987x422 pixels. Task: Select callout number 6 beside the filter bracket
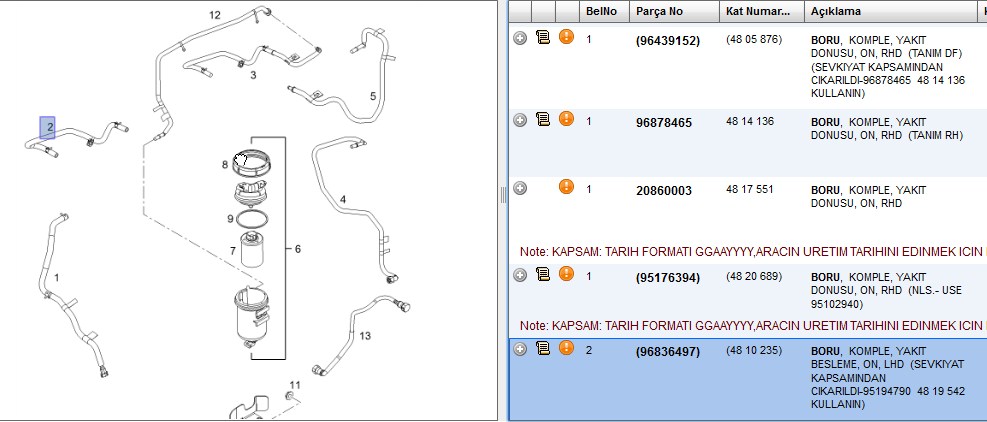click(x=297, y=249)
